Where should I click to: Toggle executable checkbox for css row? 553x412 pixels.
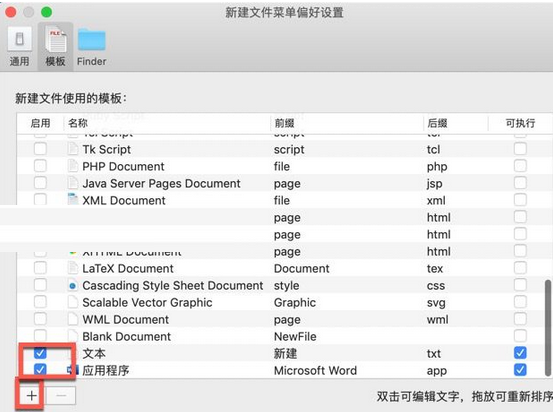pyautogui.click(x=520, y=285)
